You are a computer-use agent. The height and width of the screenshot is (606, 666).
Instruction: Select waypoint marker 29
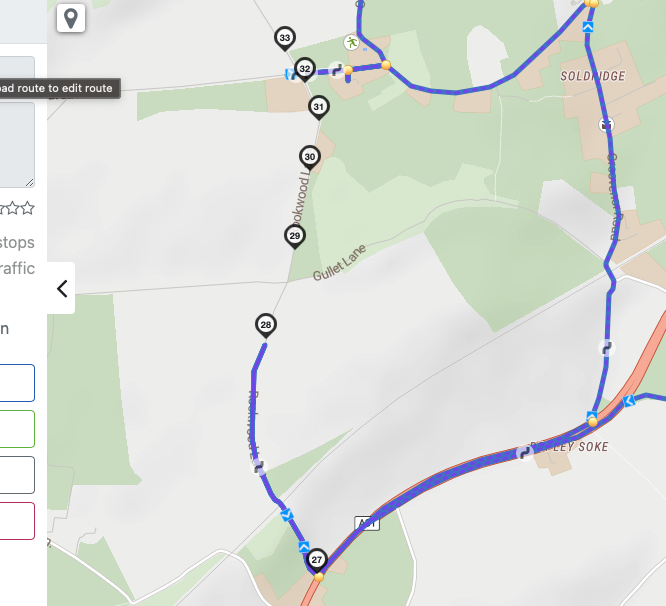pyautogui.click(x=295, y=237)
